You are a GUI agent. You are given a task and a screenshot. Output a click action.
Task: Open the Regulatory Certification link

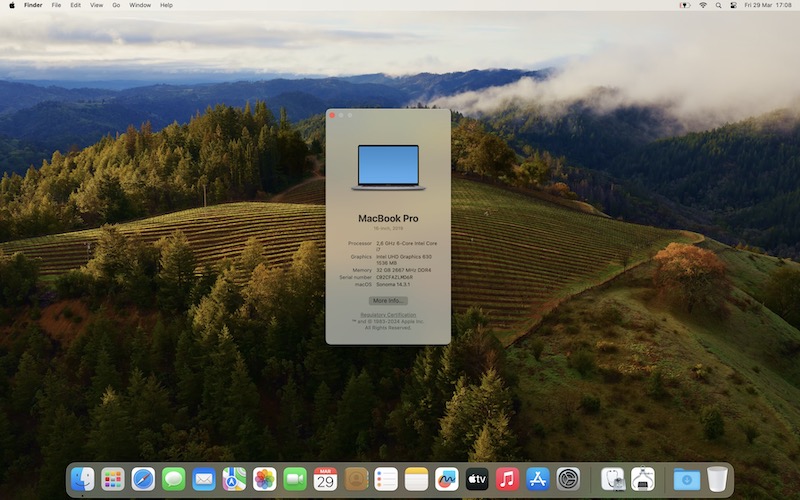pyautogui.click(x=388, y=314)
